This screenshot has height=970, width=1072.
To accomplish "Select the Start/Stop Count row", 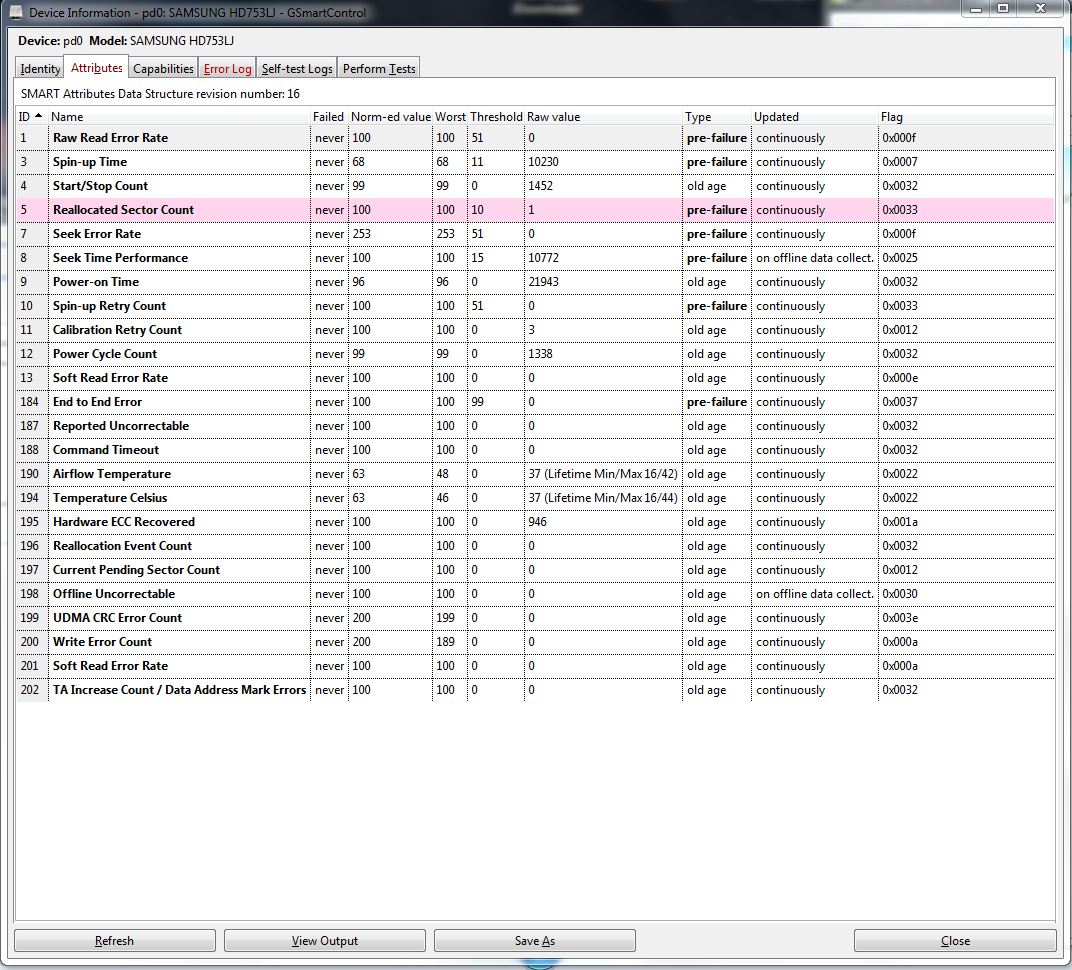I will click(535, 185).
